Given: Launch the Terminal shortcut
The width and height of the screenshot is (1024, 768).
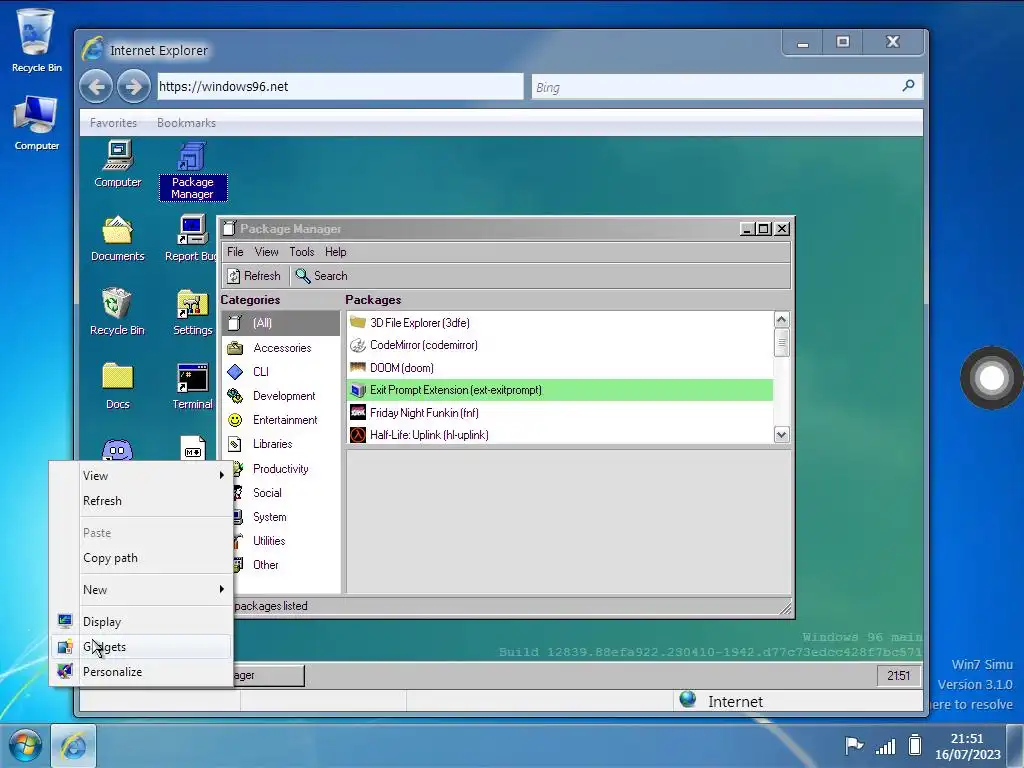Looking at the screenshot, I should click(x=193, y=386).
